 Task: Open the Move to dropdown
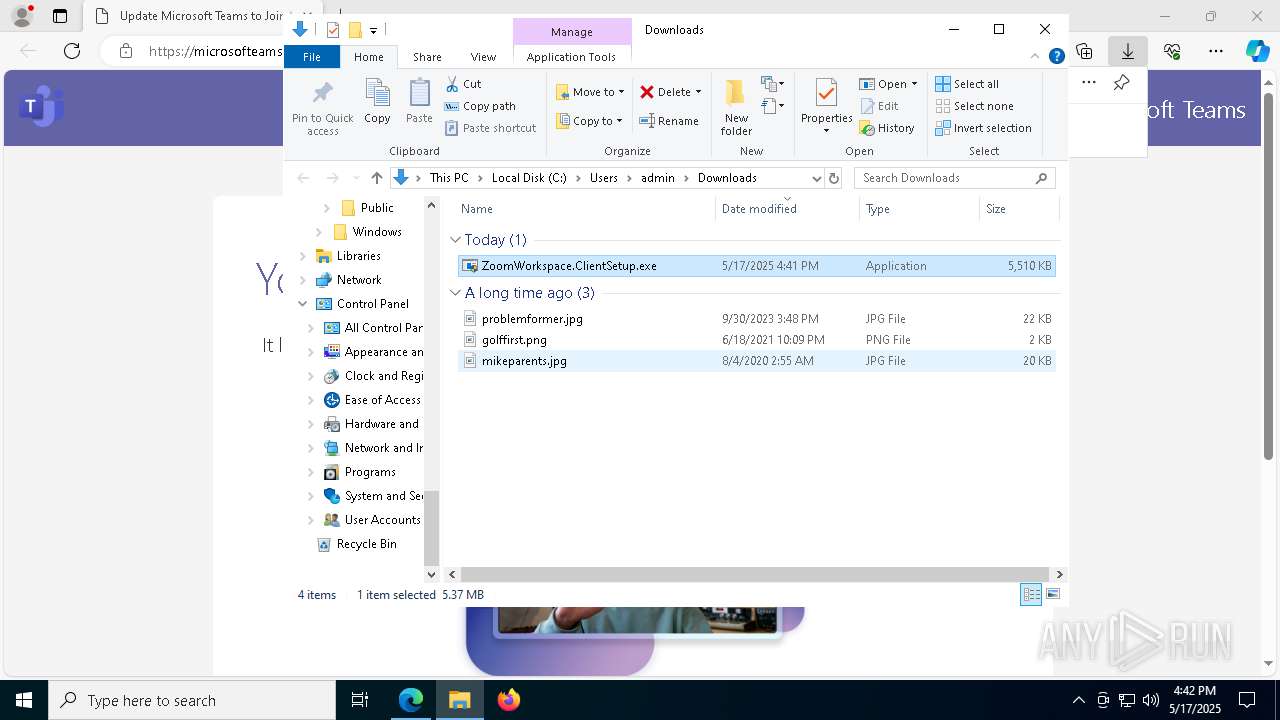point(590,92)
